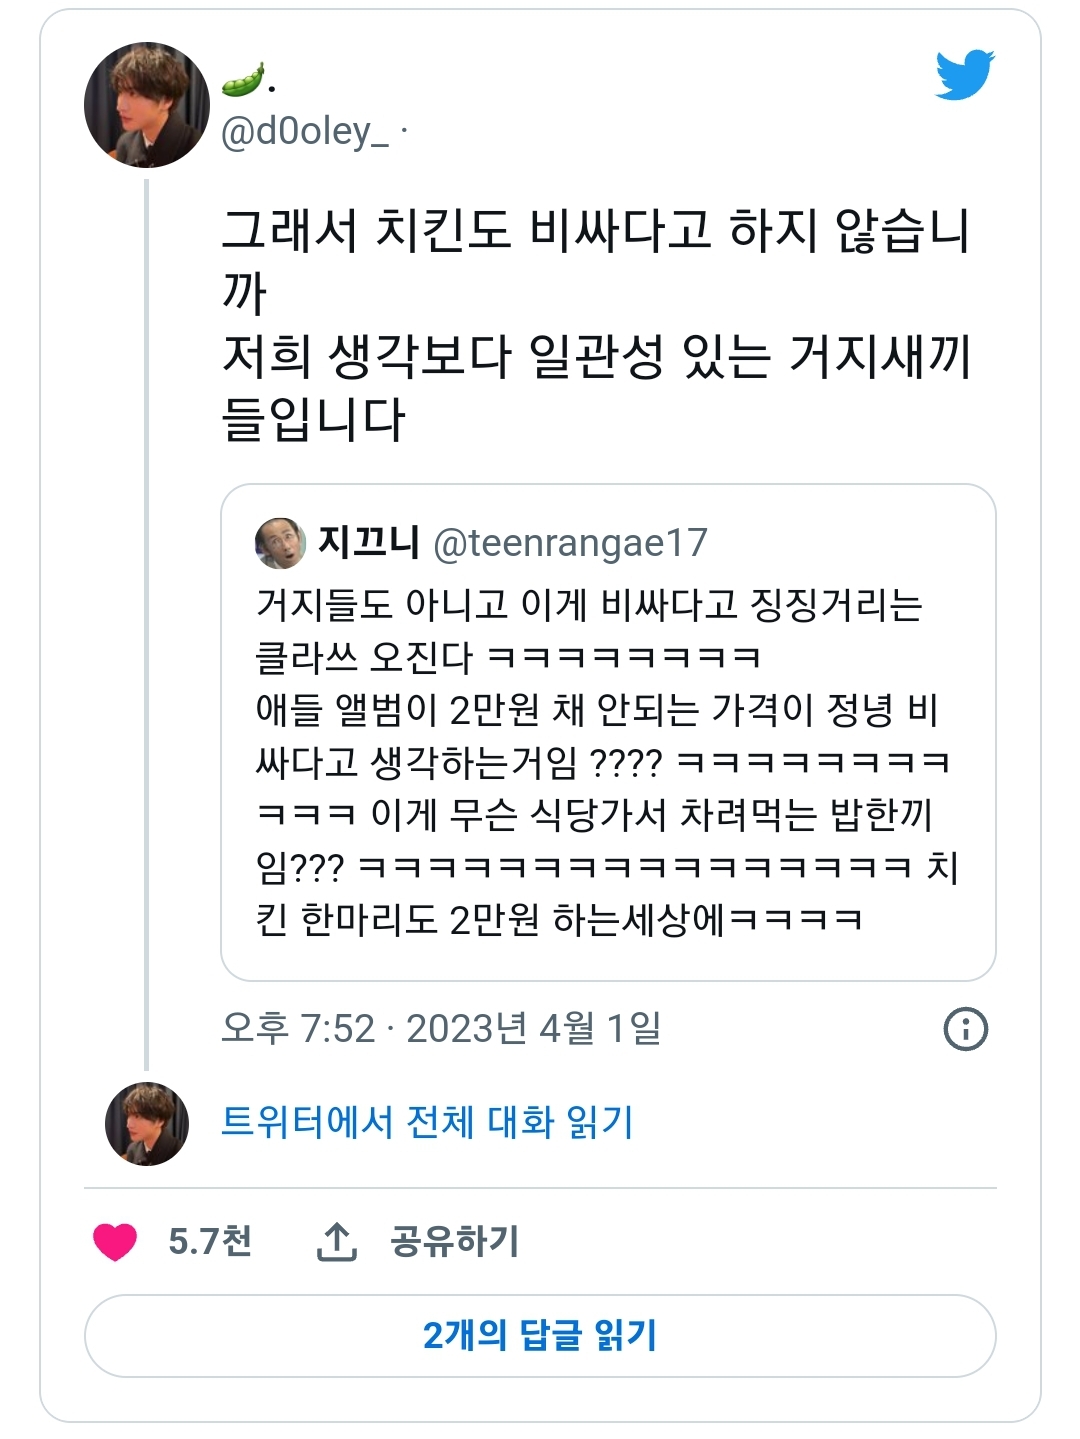This screenshot has height=1439, width=1080.
Task: Click the 오후 7:52 · 2023년 4월 1일 timestamp
Action: click(441, 1028)
